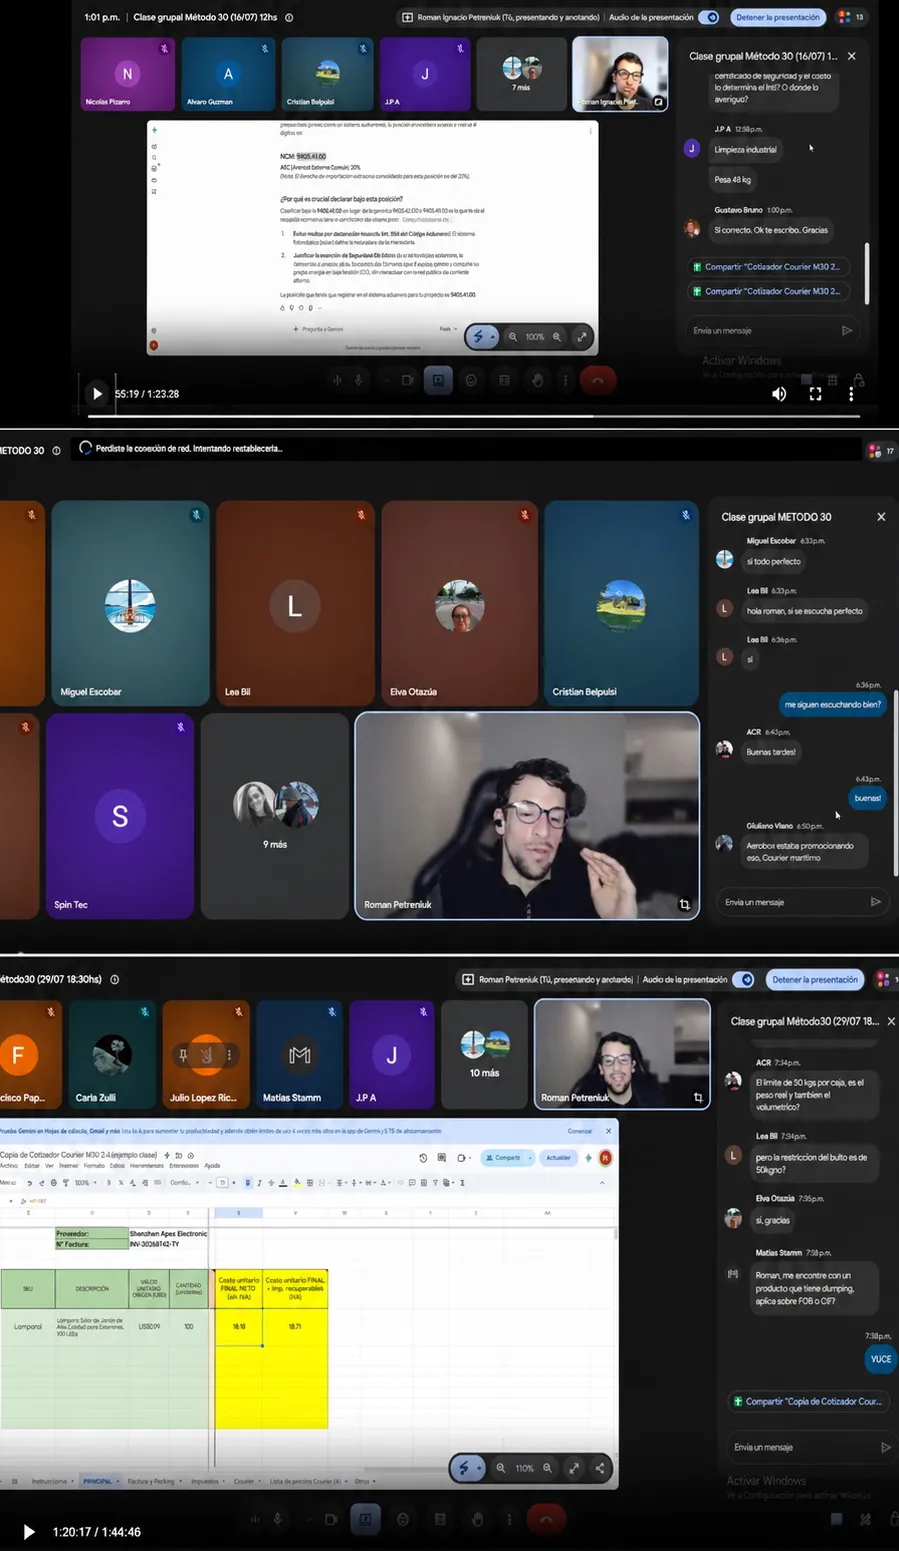Screen dimensions: 899x1551
Task: Enter fullscreen in the top recording player
Action: (x=815, y=394)
